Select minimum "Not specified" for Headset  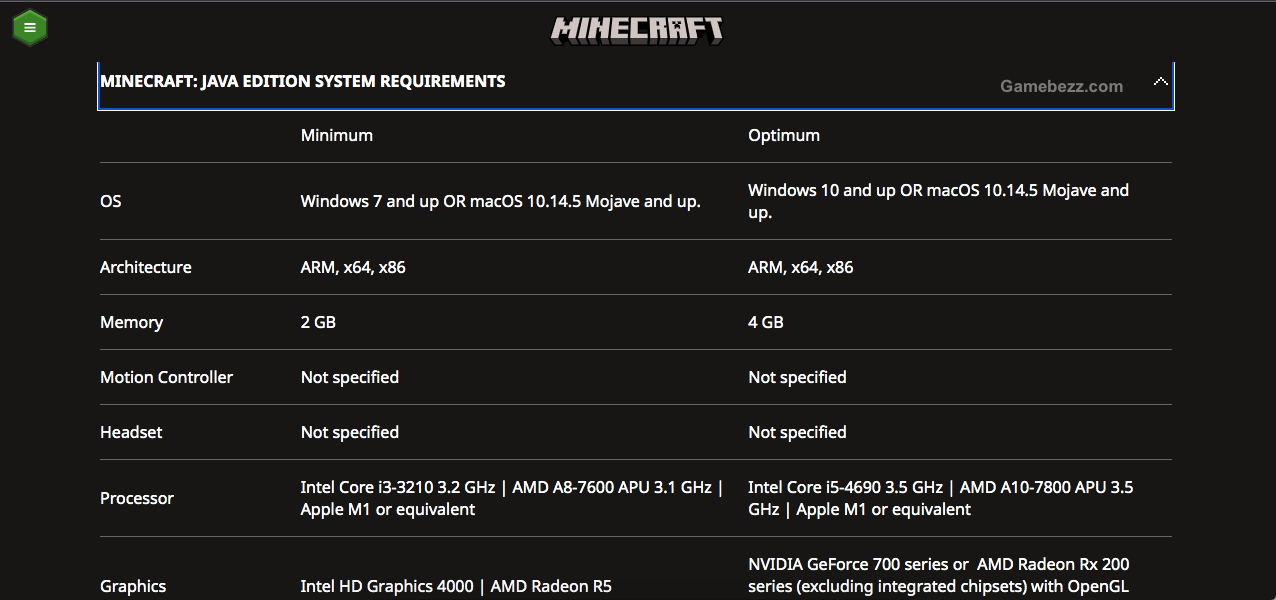tap(350, 432)
